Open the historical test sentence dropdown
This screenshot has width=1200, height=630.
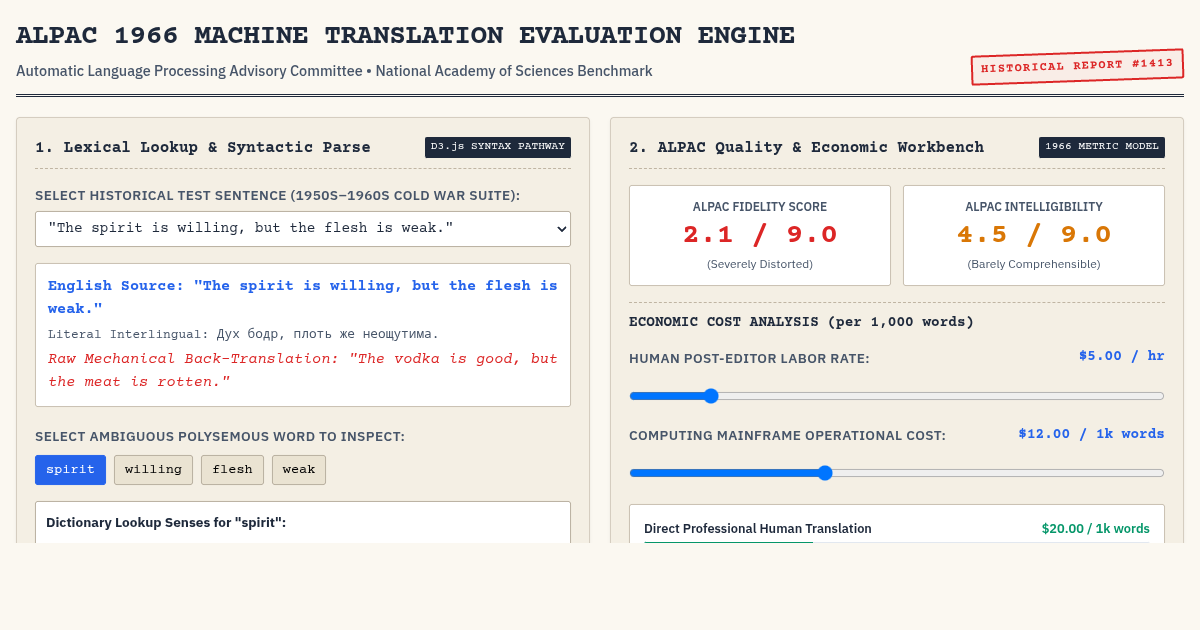click(303, 229)
